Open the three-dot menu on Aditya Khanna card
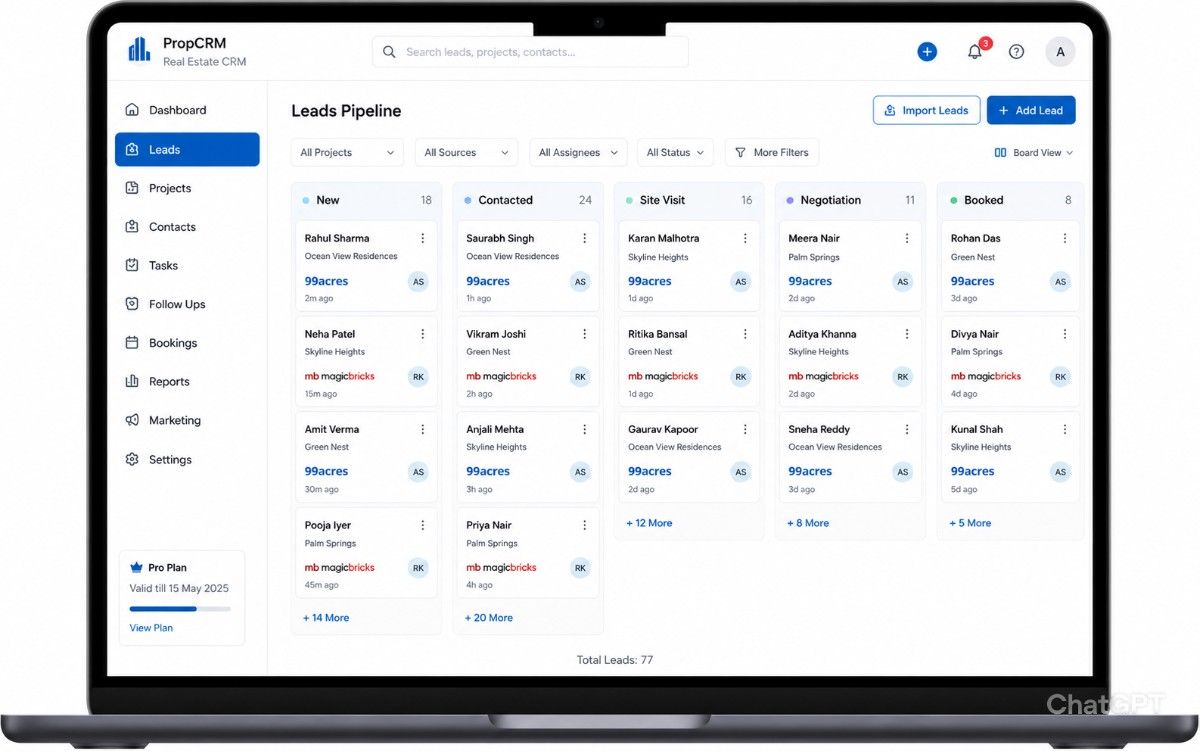The image size is (1200, 751). [907, 334]
